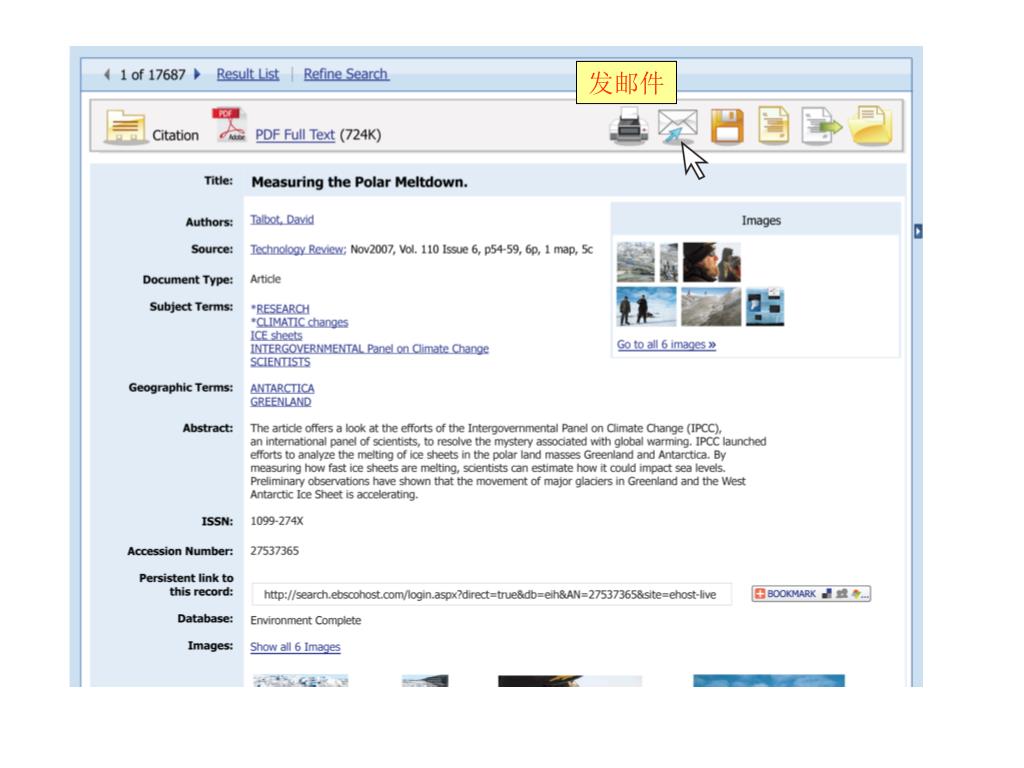Open the map diagram thumbnail
The image size is (1024, 768).
click(765, 307)
